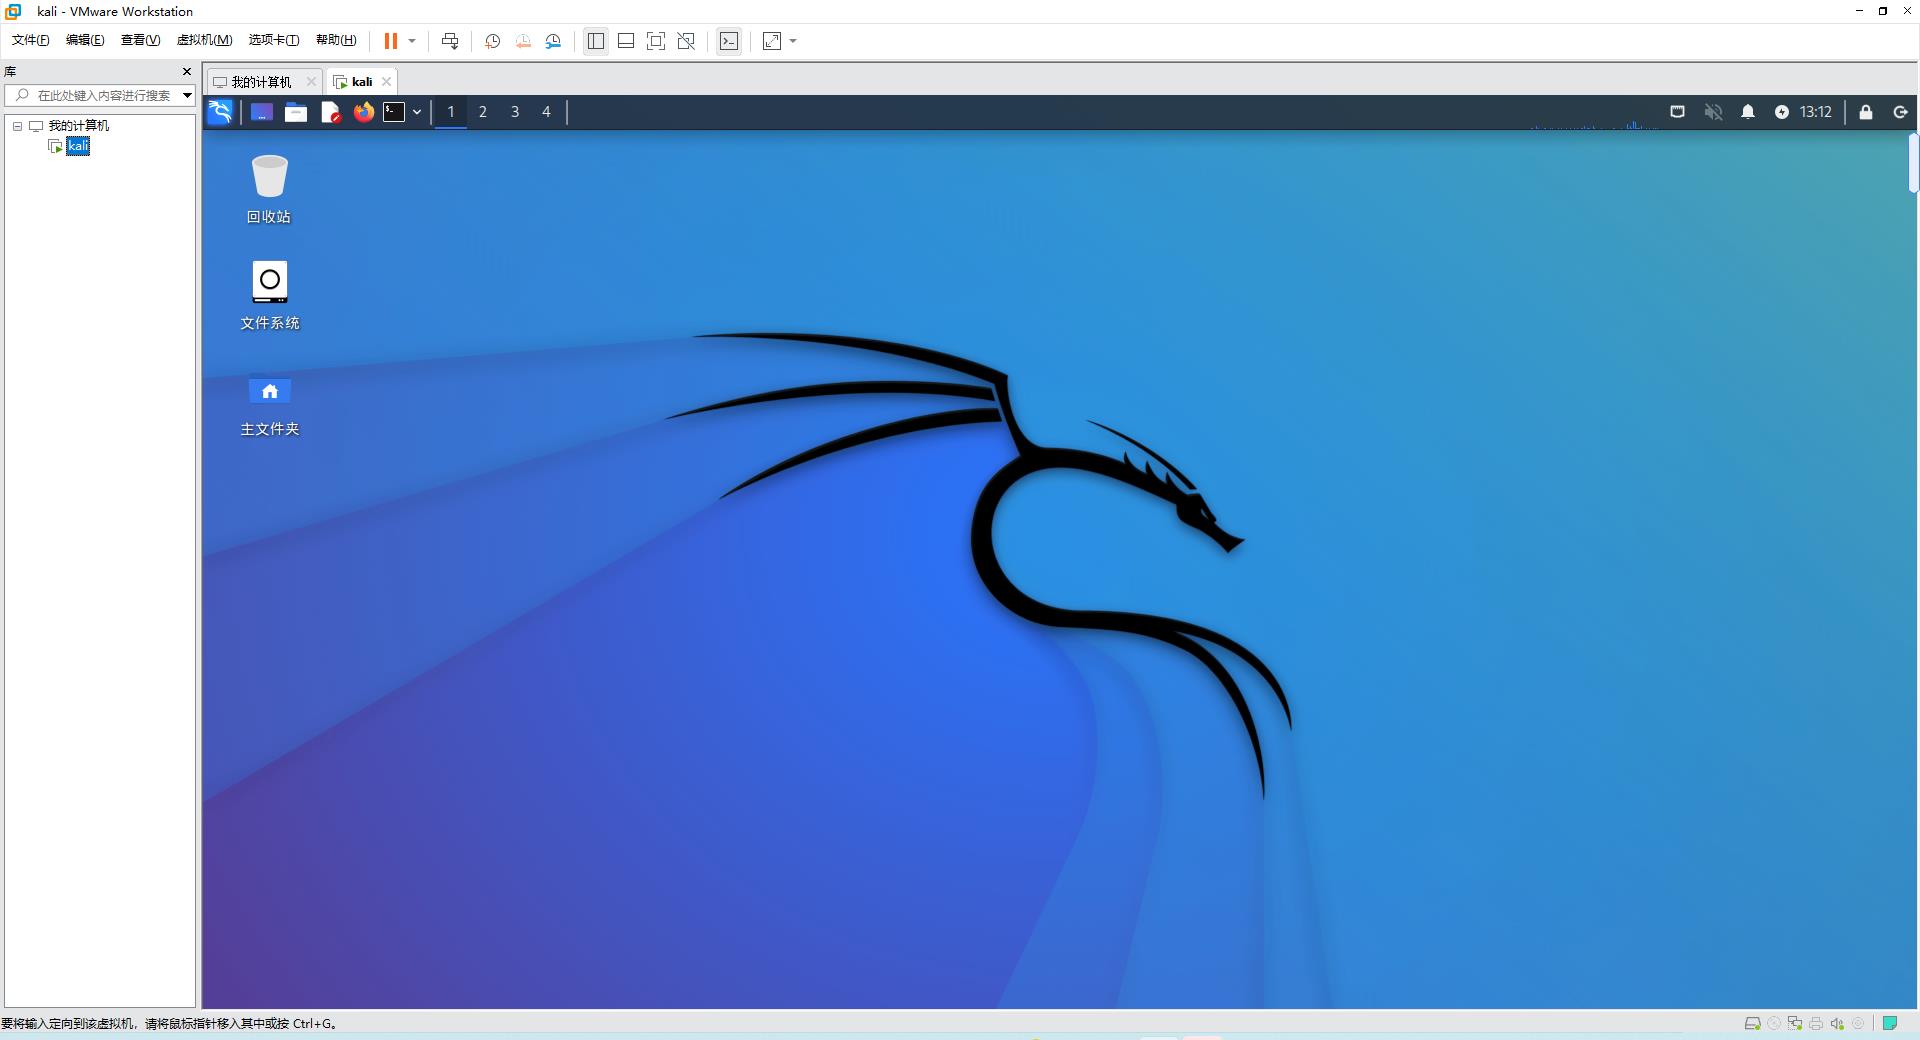
Task: Open Kali notifications bell
Action: (1748, 112)
